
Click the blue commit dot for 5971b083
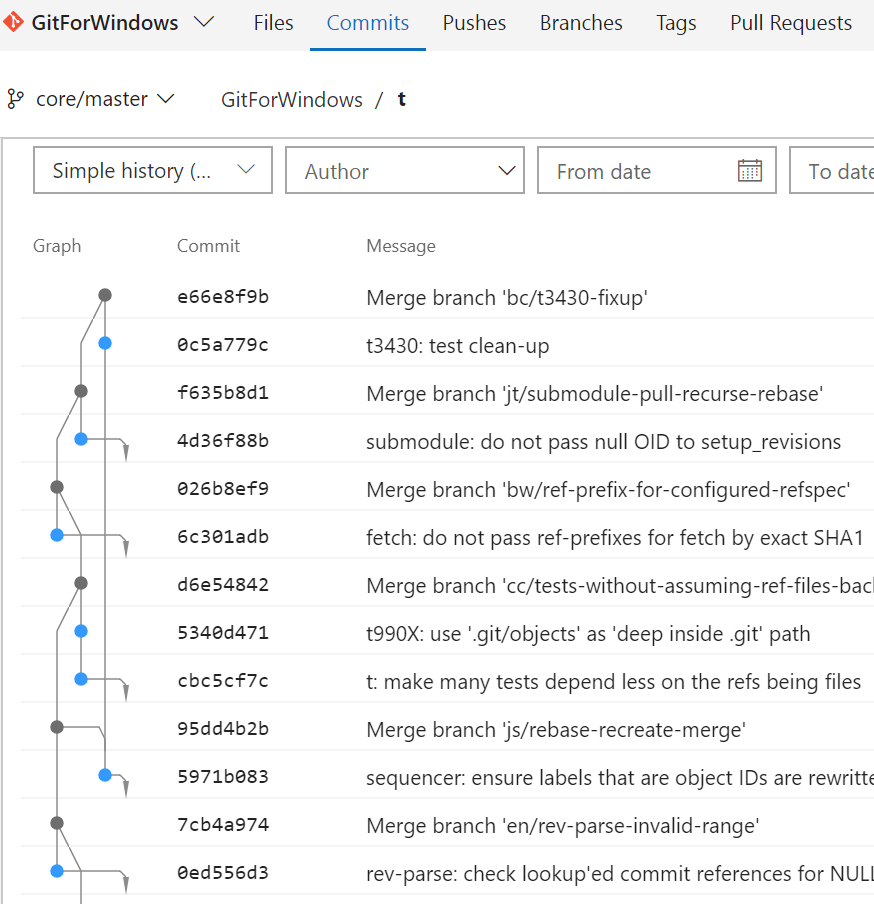pos(104,775)
